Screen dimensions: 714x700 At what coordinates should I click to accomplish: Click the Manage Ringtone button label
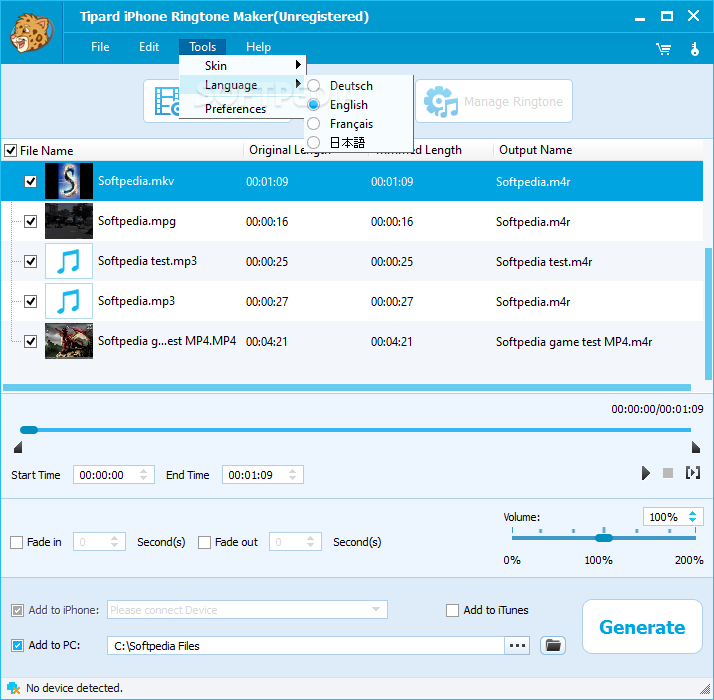pyautogui.click(x=513, y=102)
